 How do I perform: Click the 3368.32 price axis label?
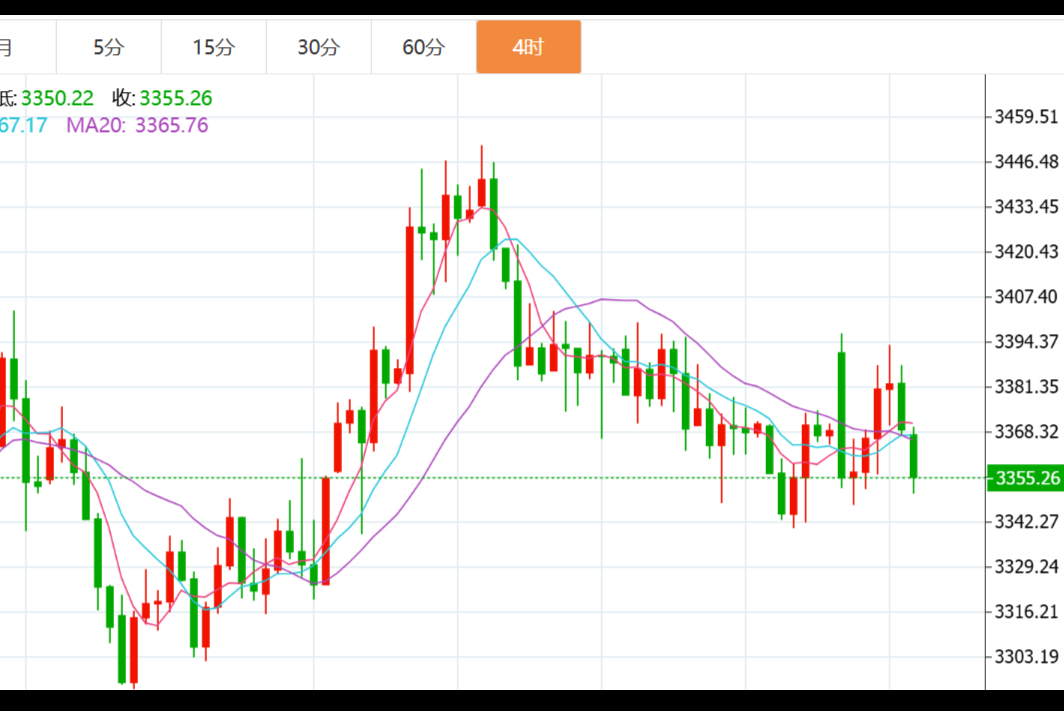(x=1026, y=431)
